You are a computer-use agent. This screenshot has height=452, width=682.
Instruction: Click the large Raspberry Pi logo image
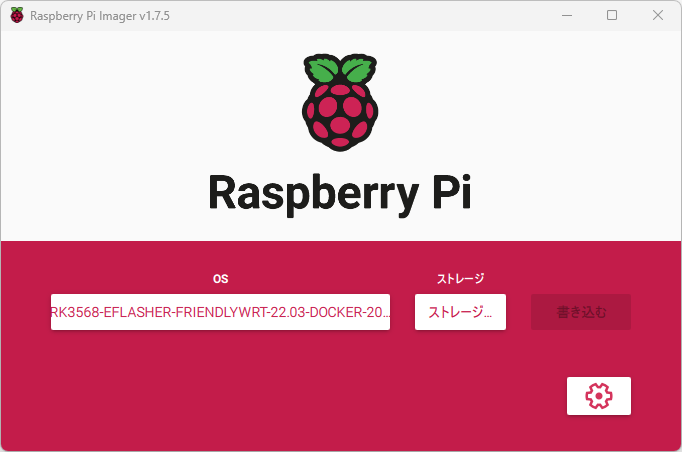[x=340, y=103]
